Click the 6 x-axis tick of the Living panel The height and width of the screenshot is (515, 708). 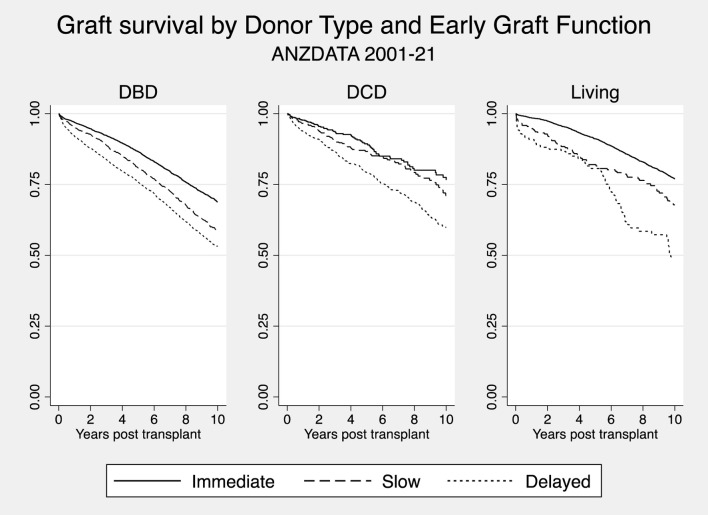pos(611,420)
